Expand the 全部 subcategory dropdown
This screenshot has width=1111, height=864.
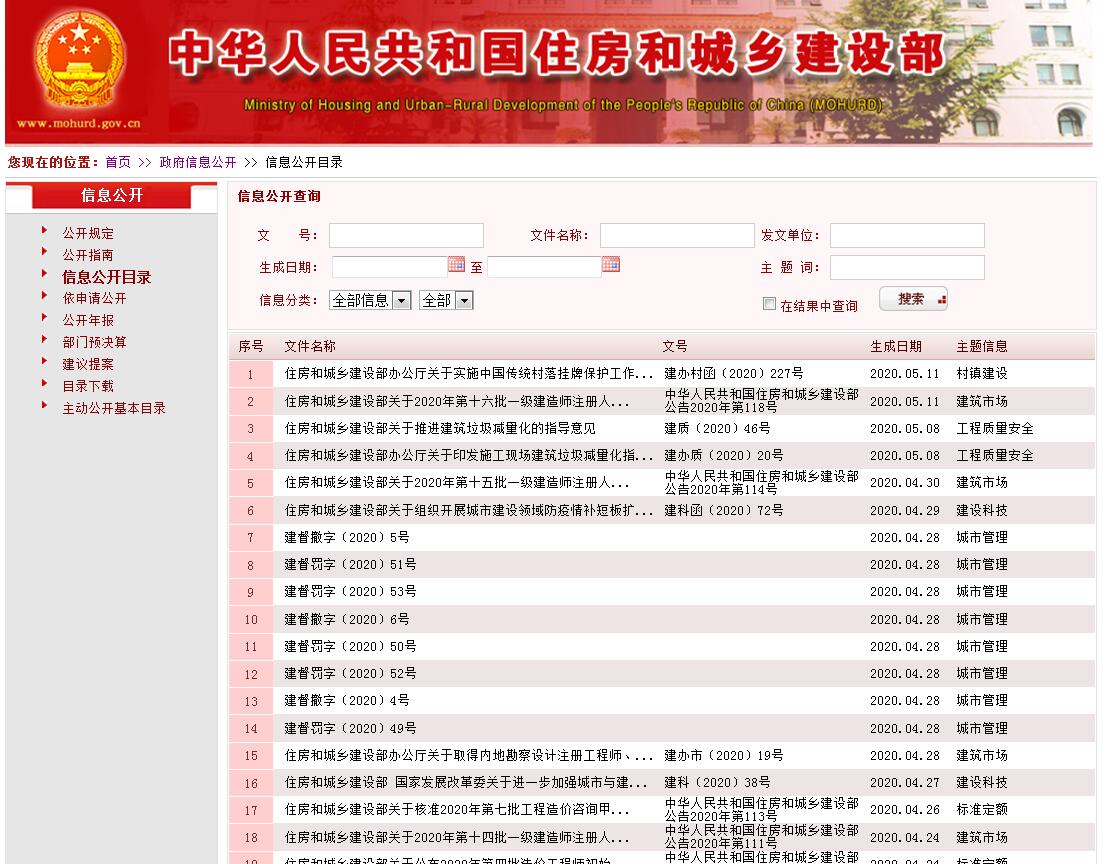pos(446,301)
